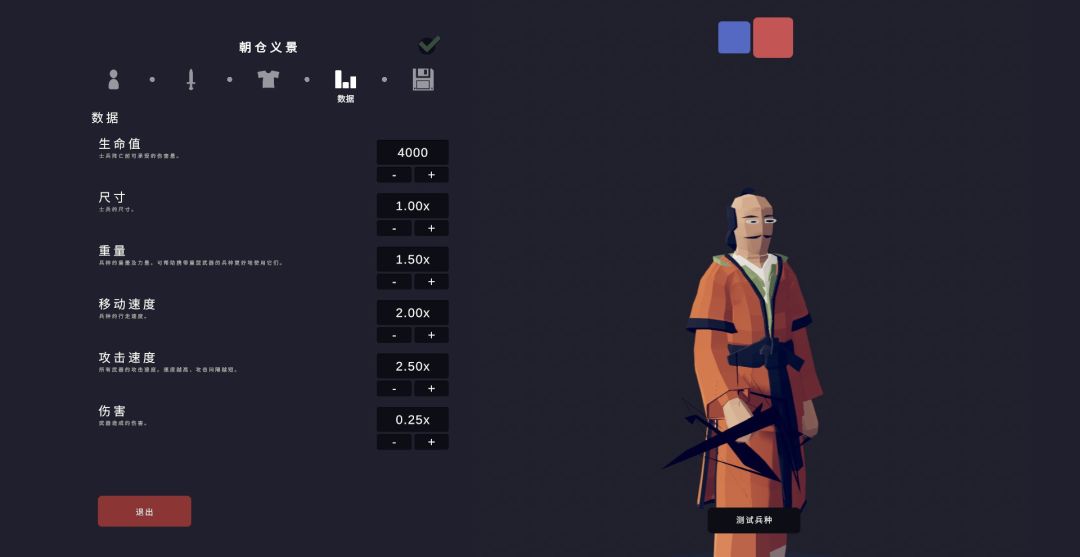Open the shirt clothing tab icon
Viewport: 1080px width, 557px height.
pos(268,78)
